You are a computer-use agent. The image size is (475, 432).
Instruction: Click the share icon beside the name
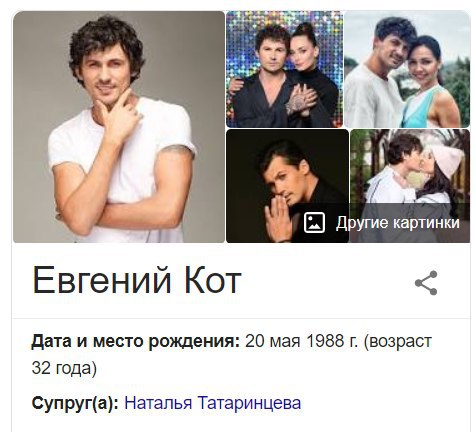click(x=426, y=283)
